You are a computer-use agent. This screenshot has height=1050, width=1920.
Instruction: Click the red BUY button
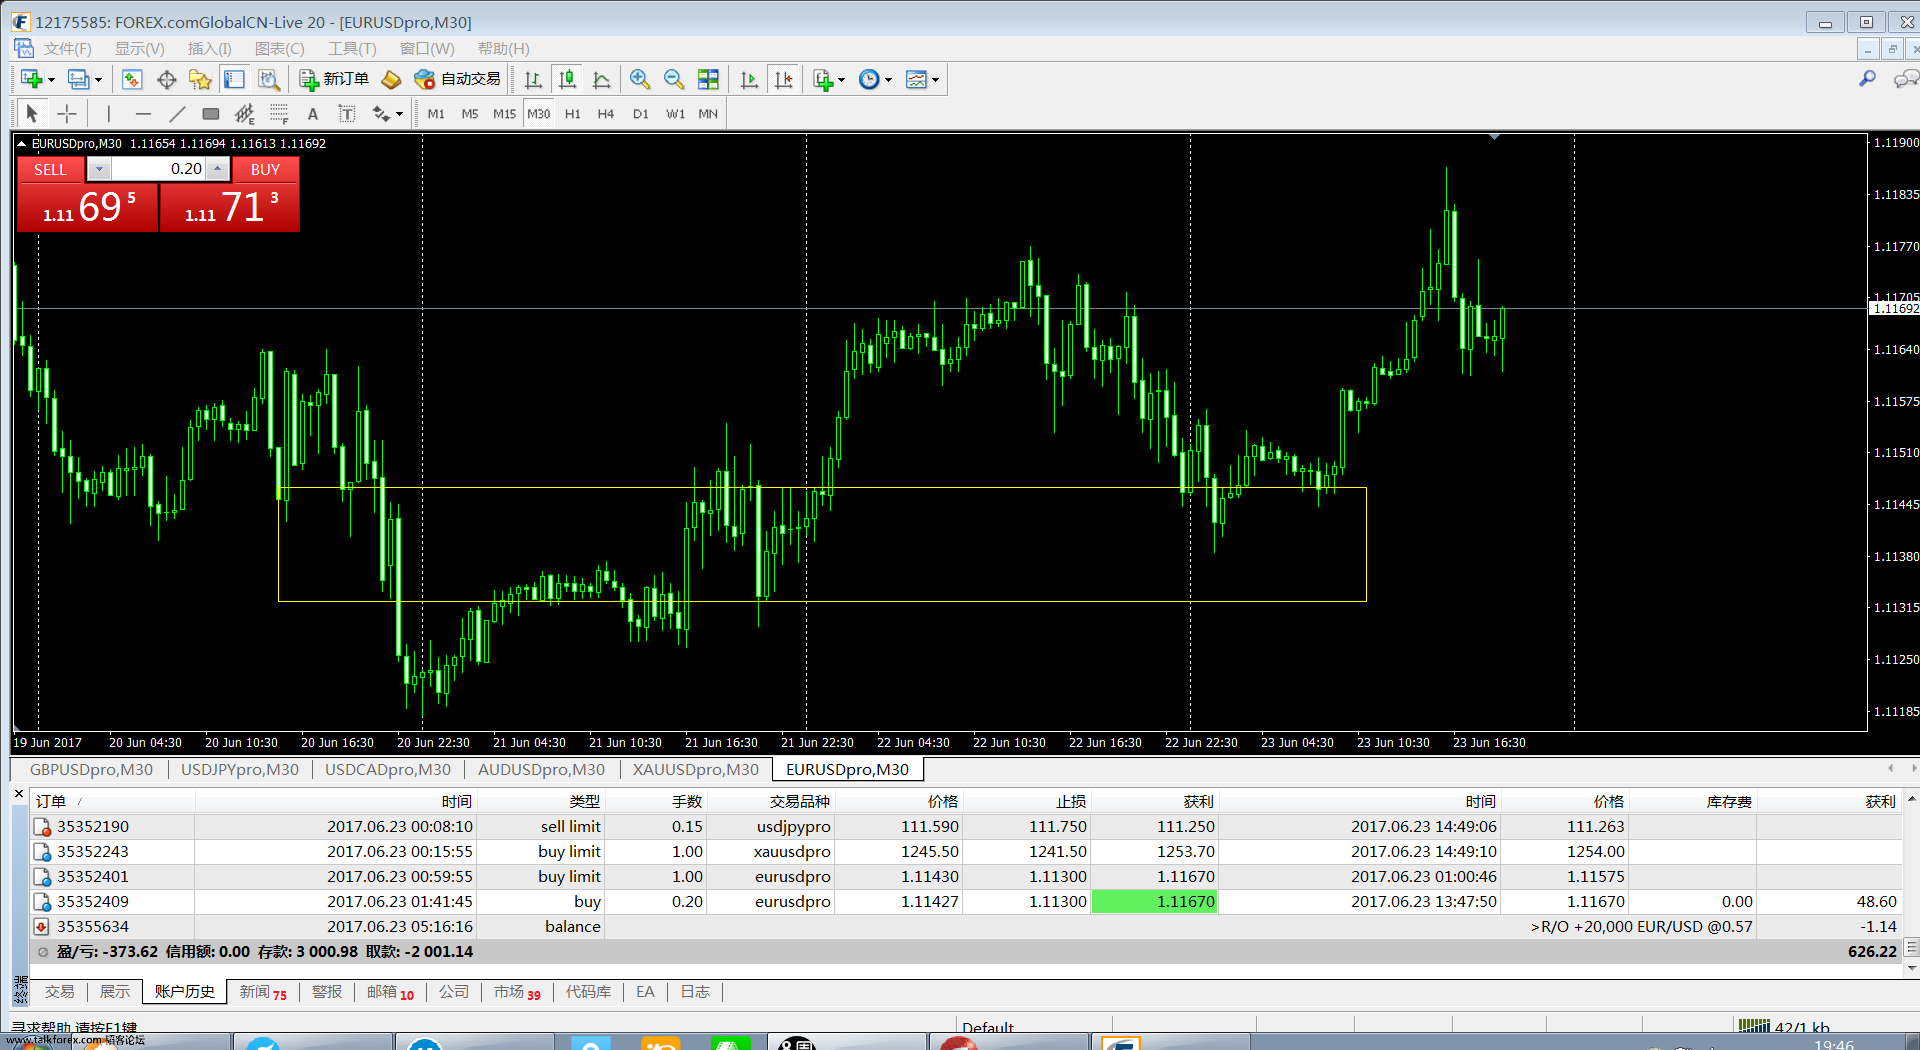[x=265, y=169]
